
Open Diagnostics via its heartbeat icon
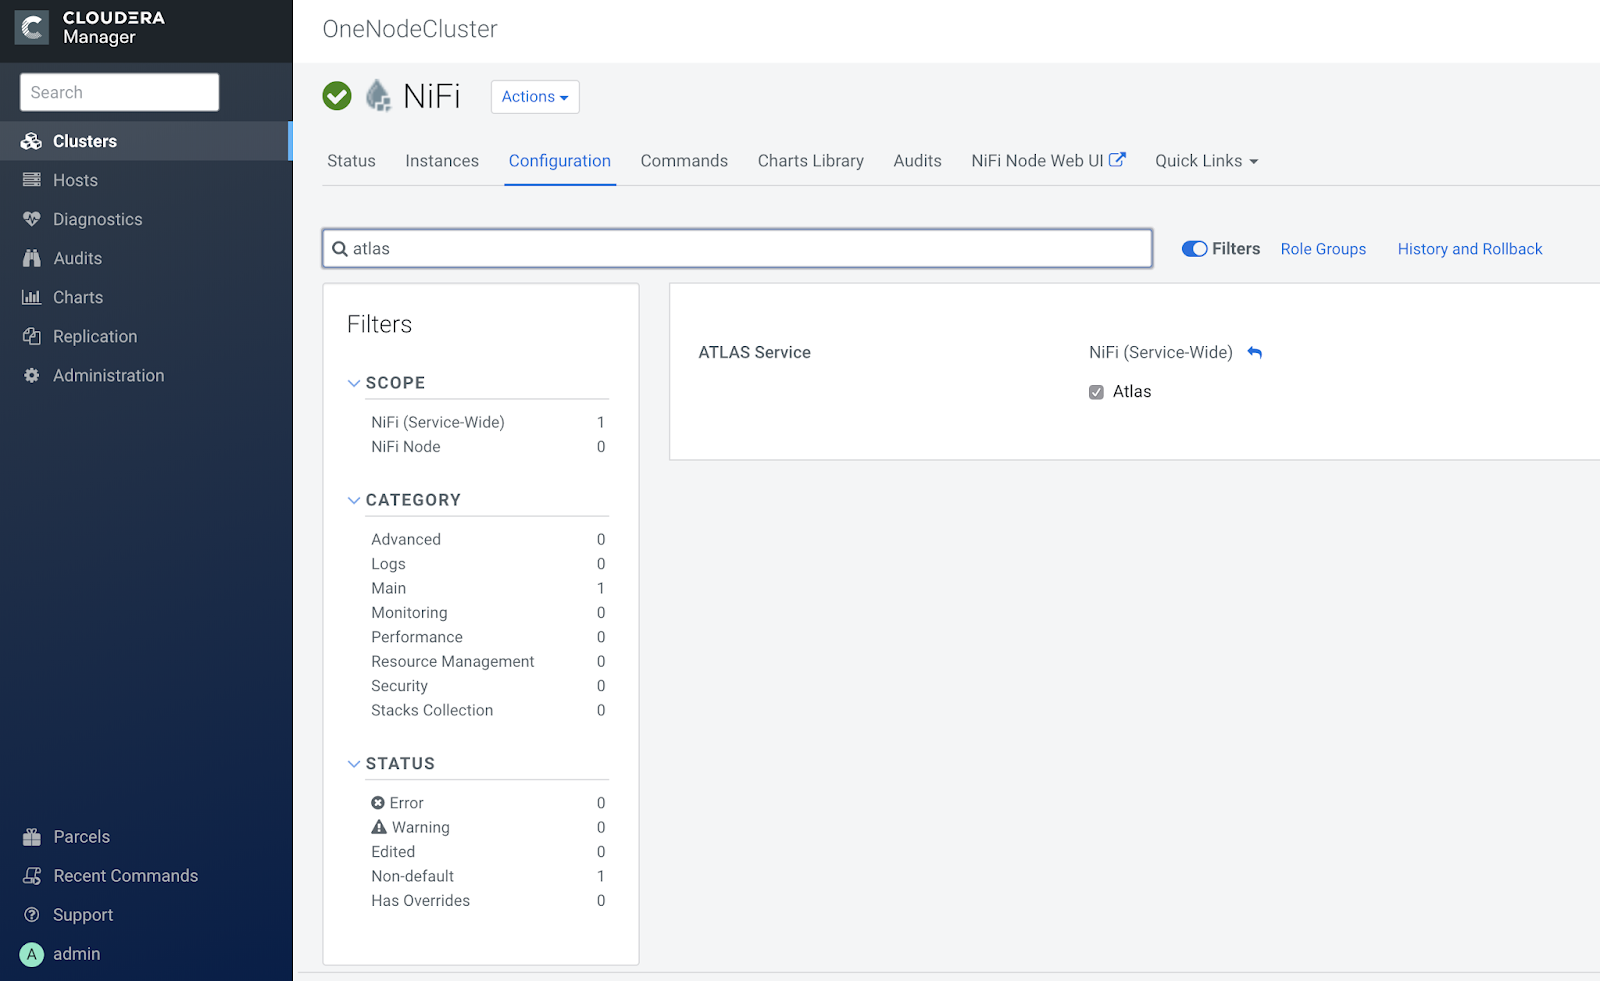[x=32, y=219]
